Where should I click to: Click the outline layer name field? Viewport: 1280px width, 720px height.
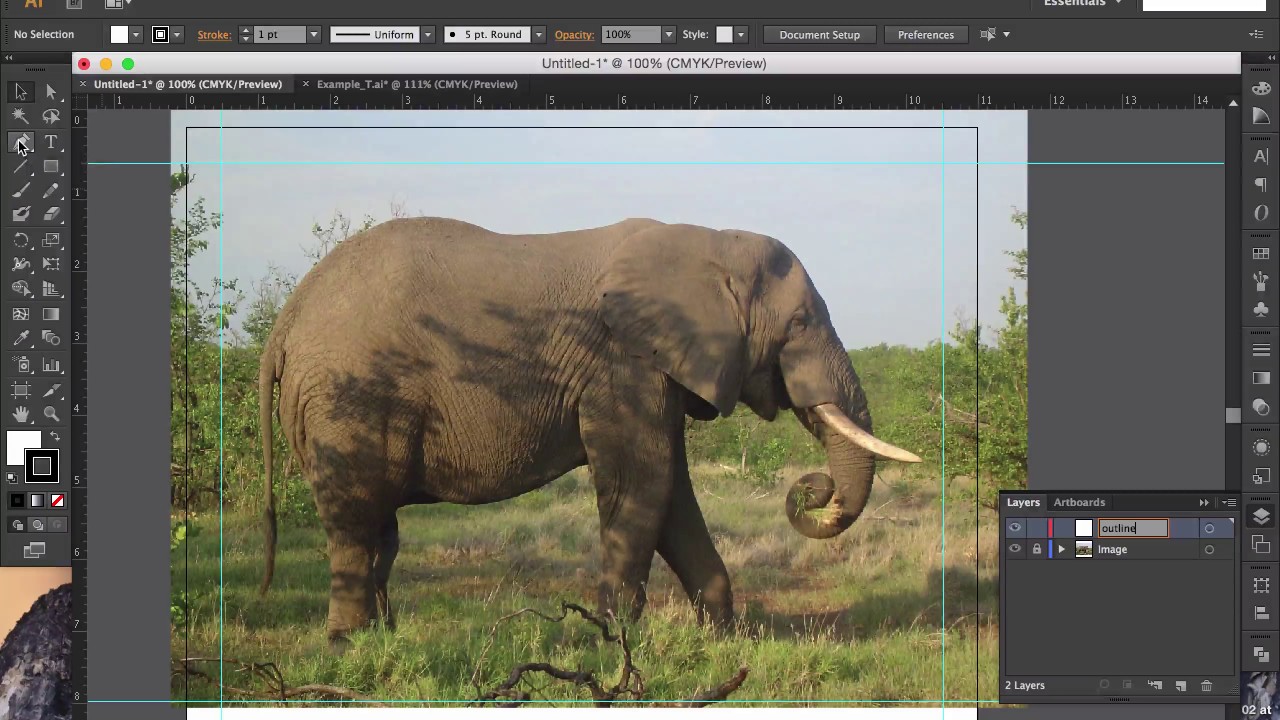pyautogui.click(x=1133, y=528)
